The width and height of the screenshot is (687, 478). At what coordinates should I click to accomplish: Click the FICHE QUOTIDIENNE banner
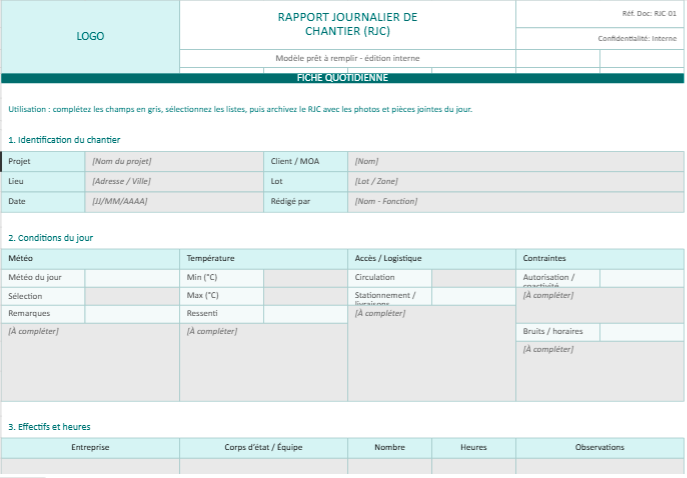tap(342, 78)
